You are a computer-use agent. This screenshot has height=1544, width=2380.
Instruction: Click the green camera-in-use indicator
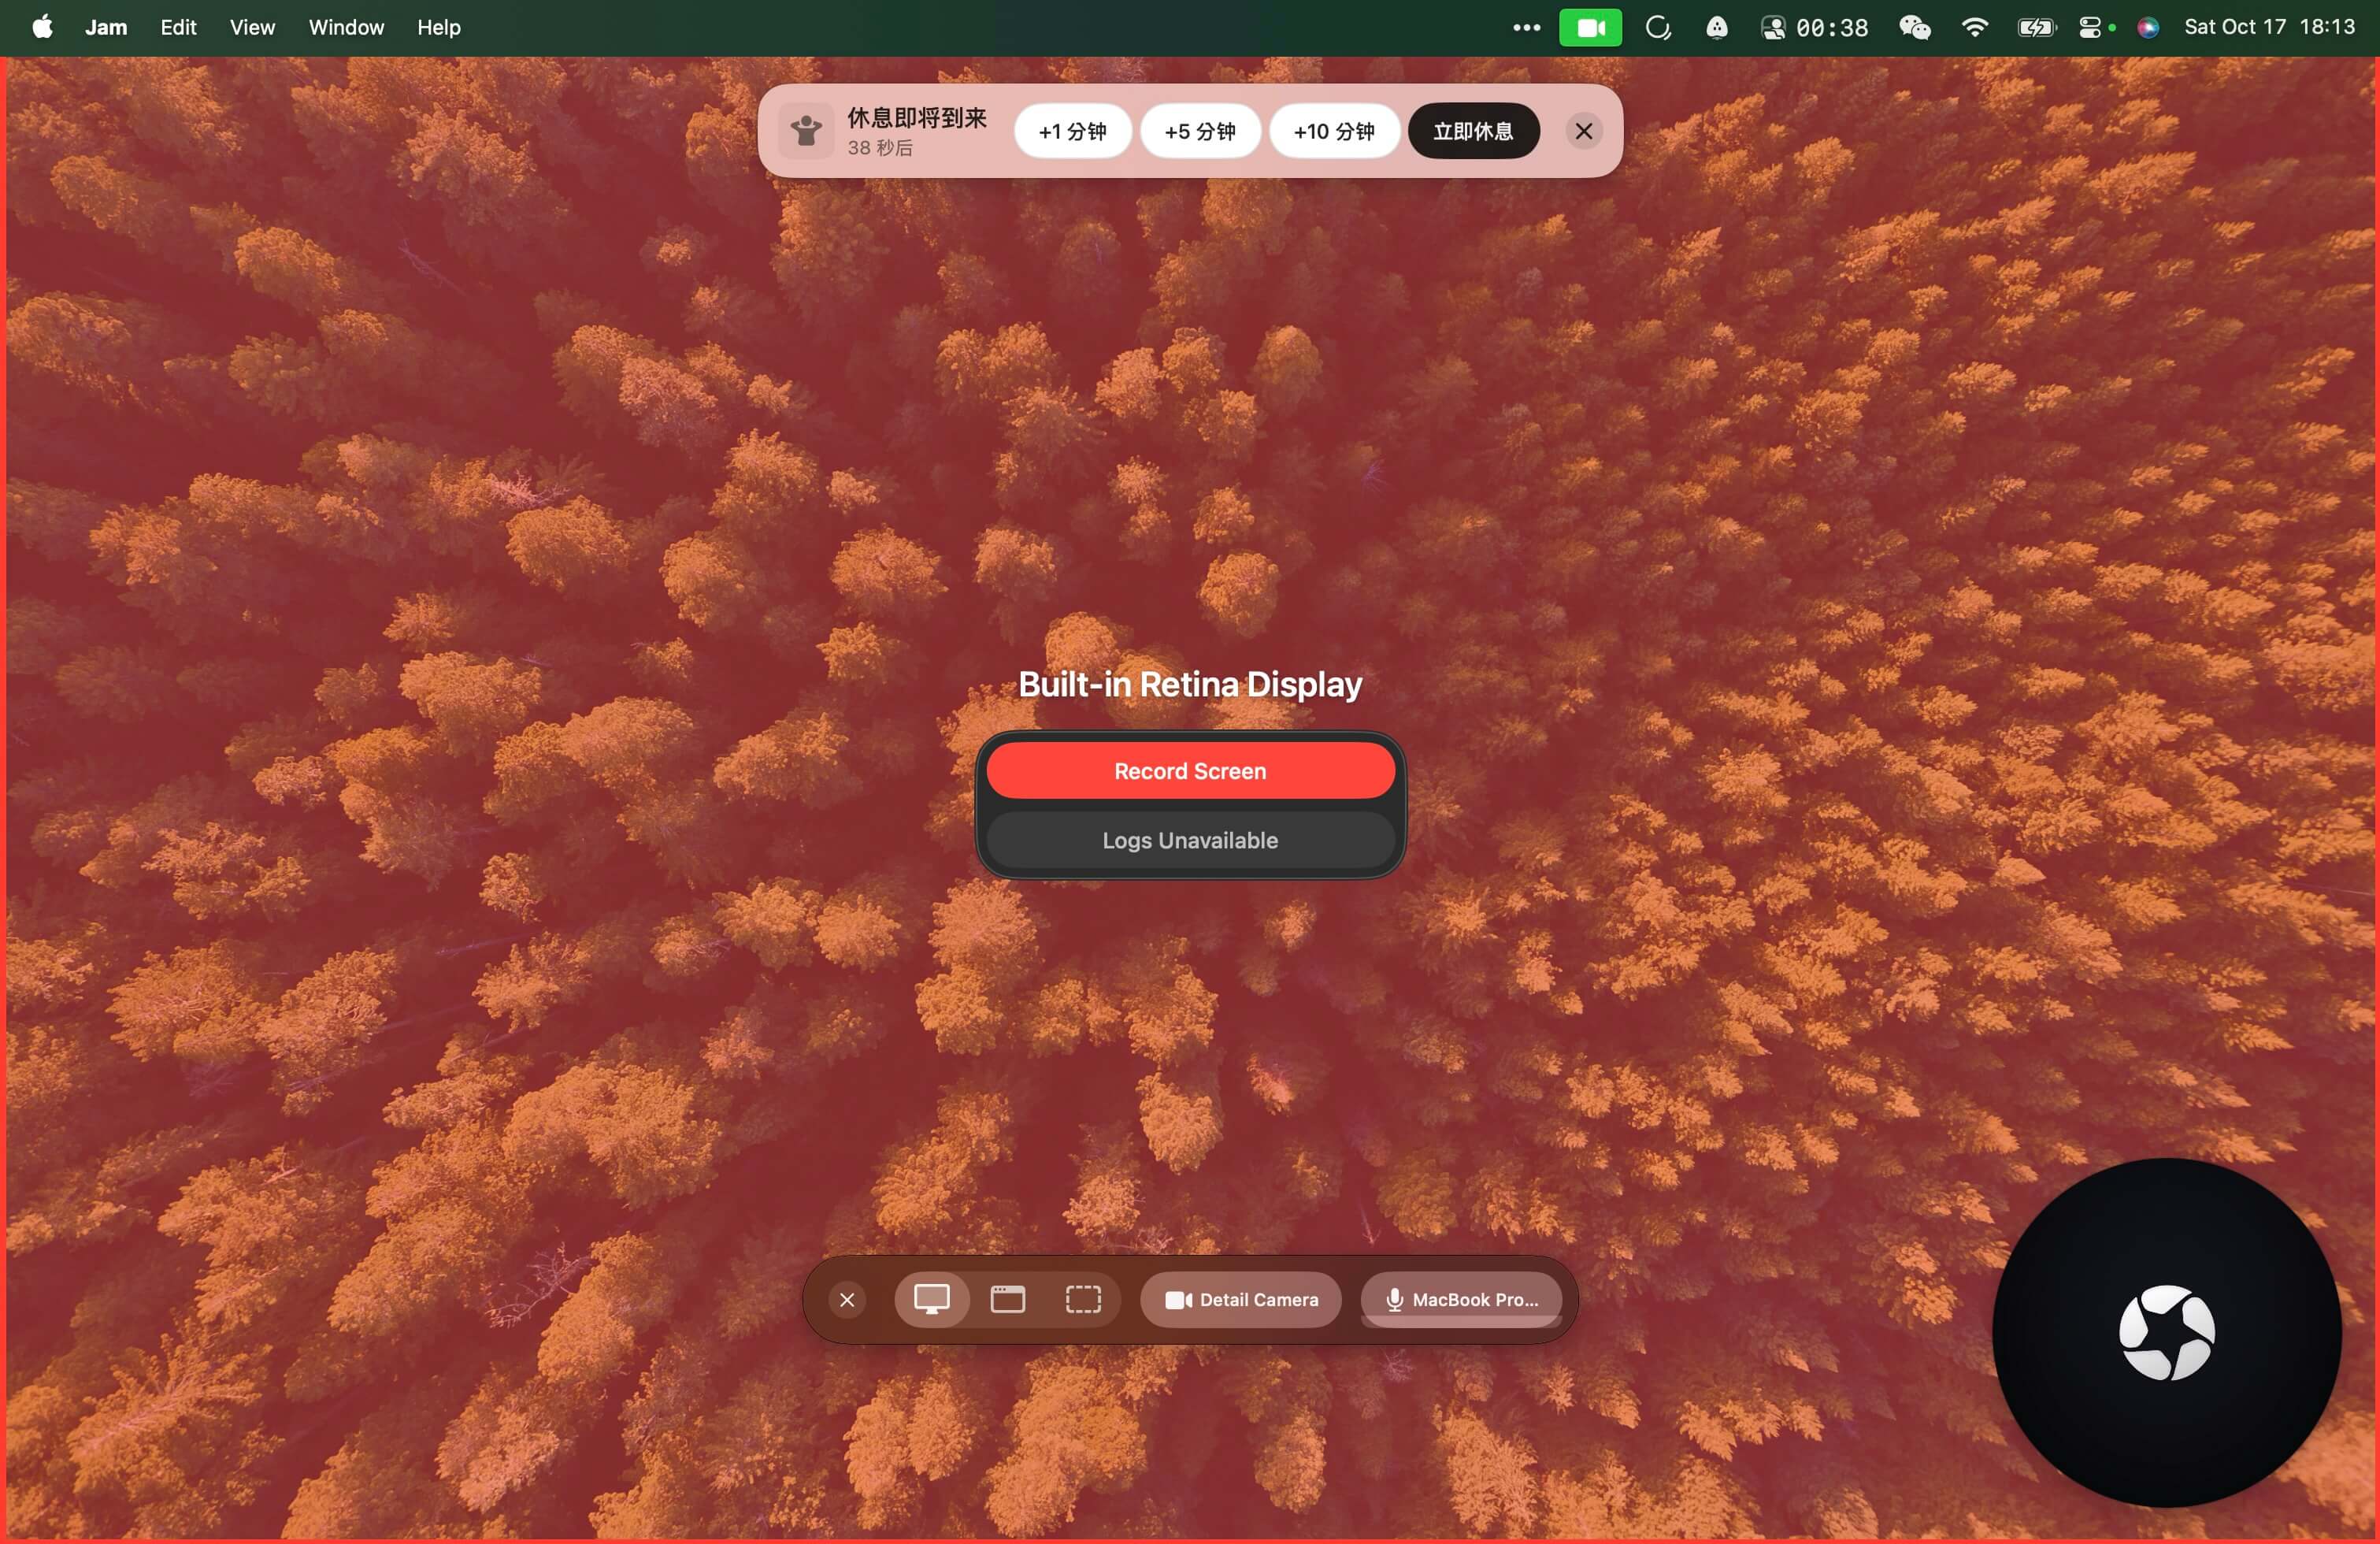click(x=1590, y=28)
